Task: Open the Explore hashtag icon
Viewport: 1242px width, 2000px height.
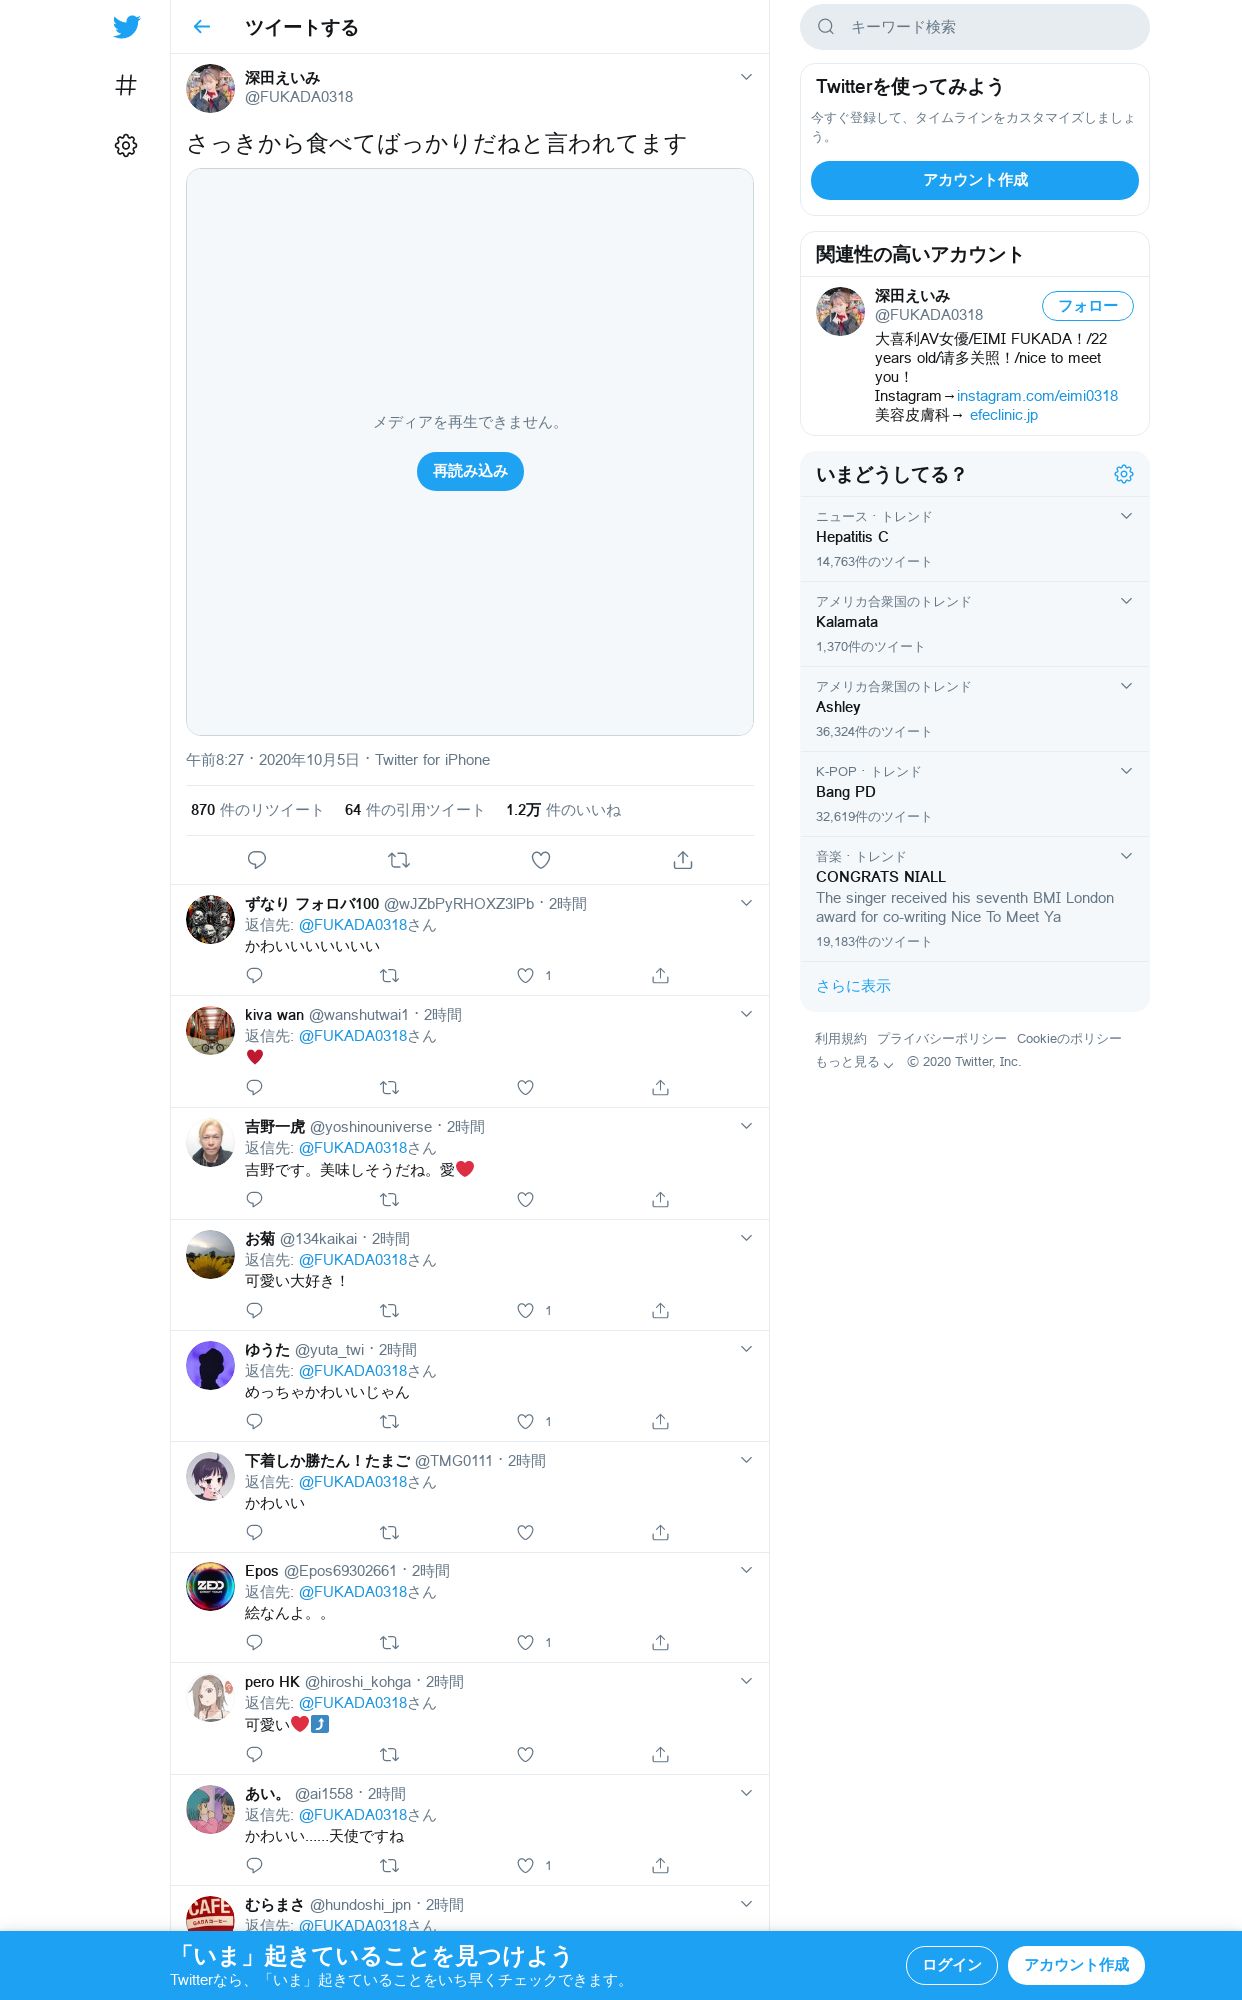Action: pyautogui.click(x=126, y=86)
